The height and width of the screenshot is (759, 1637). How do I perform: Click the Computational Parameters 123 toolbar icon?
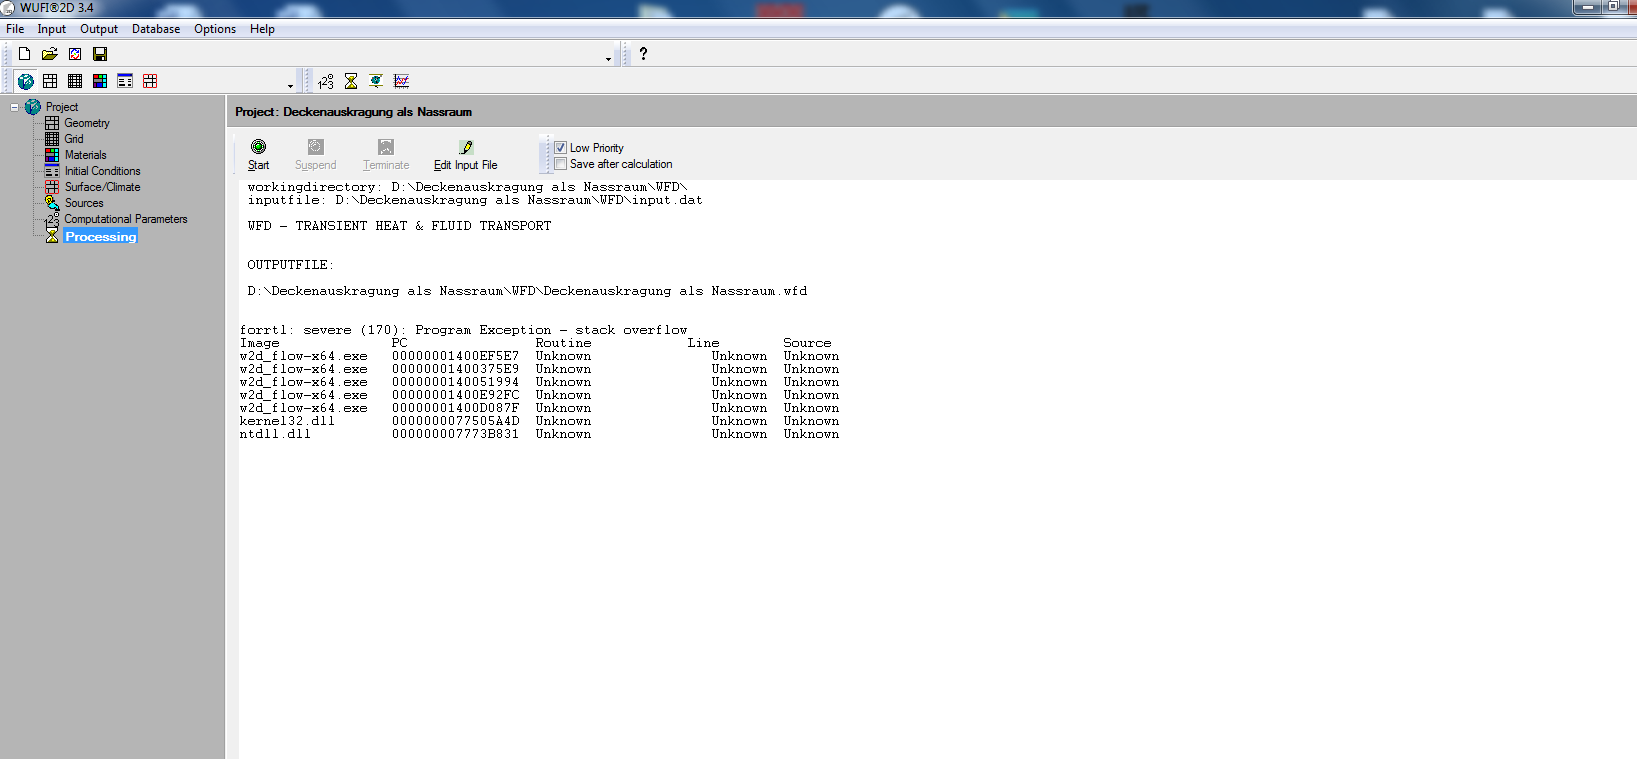326,81
